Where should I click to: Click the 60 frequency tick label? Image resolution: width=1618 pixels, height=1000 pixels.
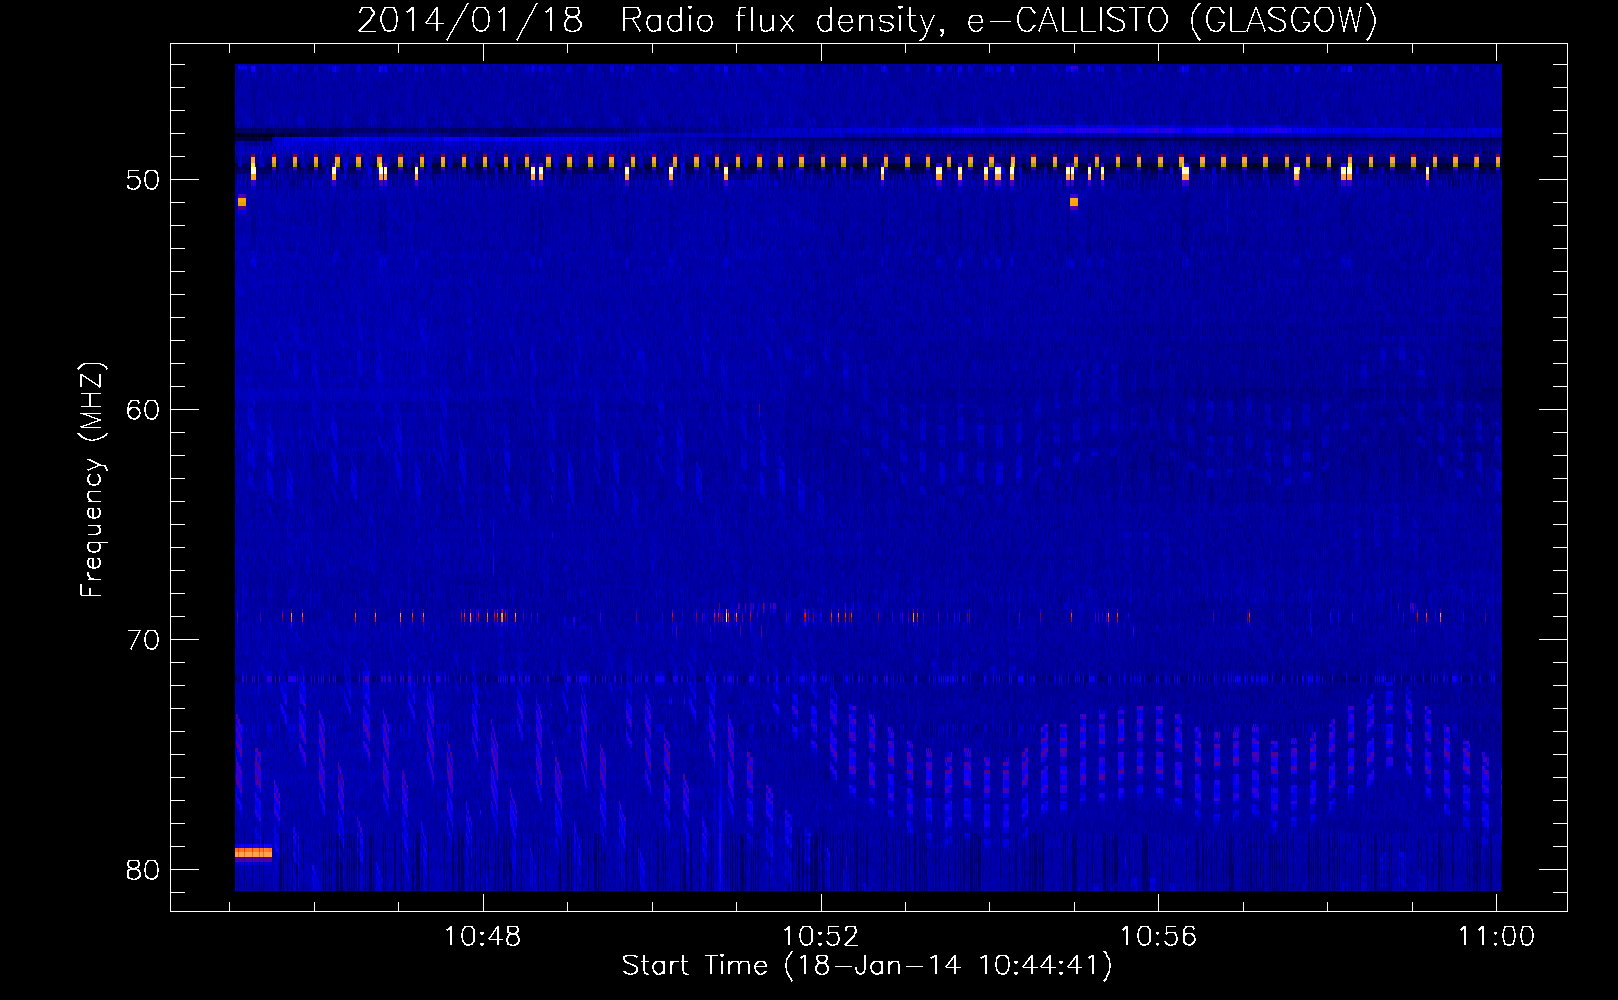[x=143, y=410]
